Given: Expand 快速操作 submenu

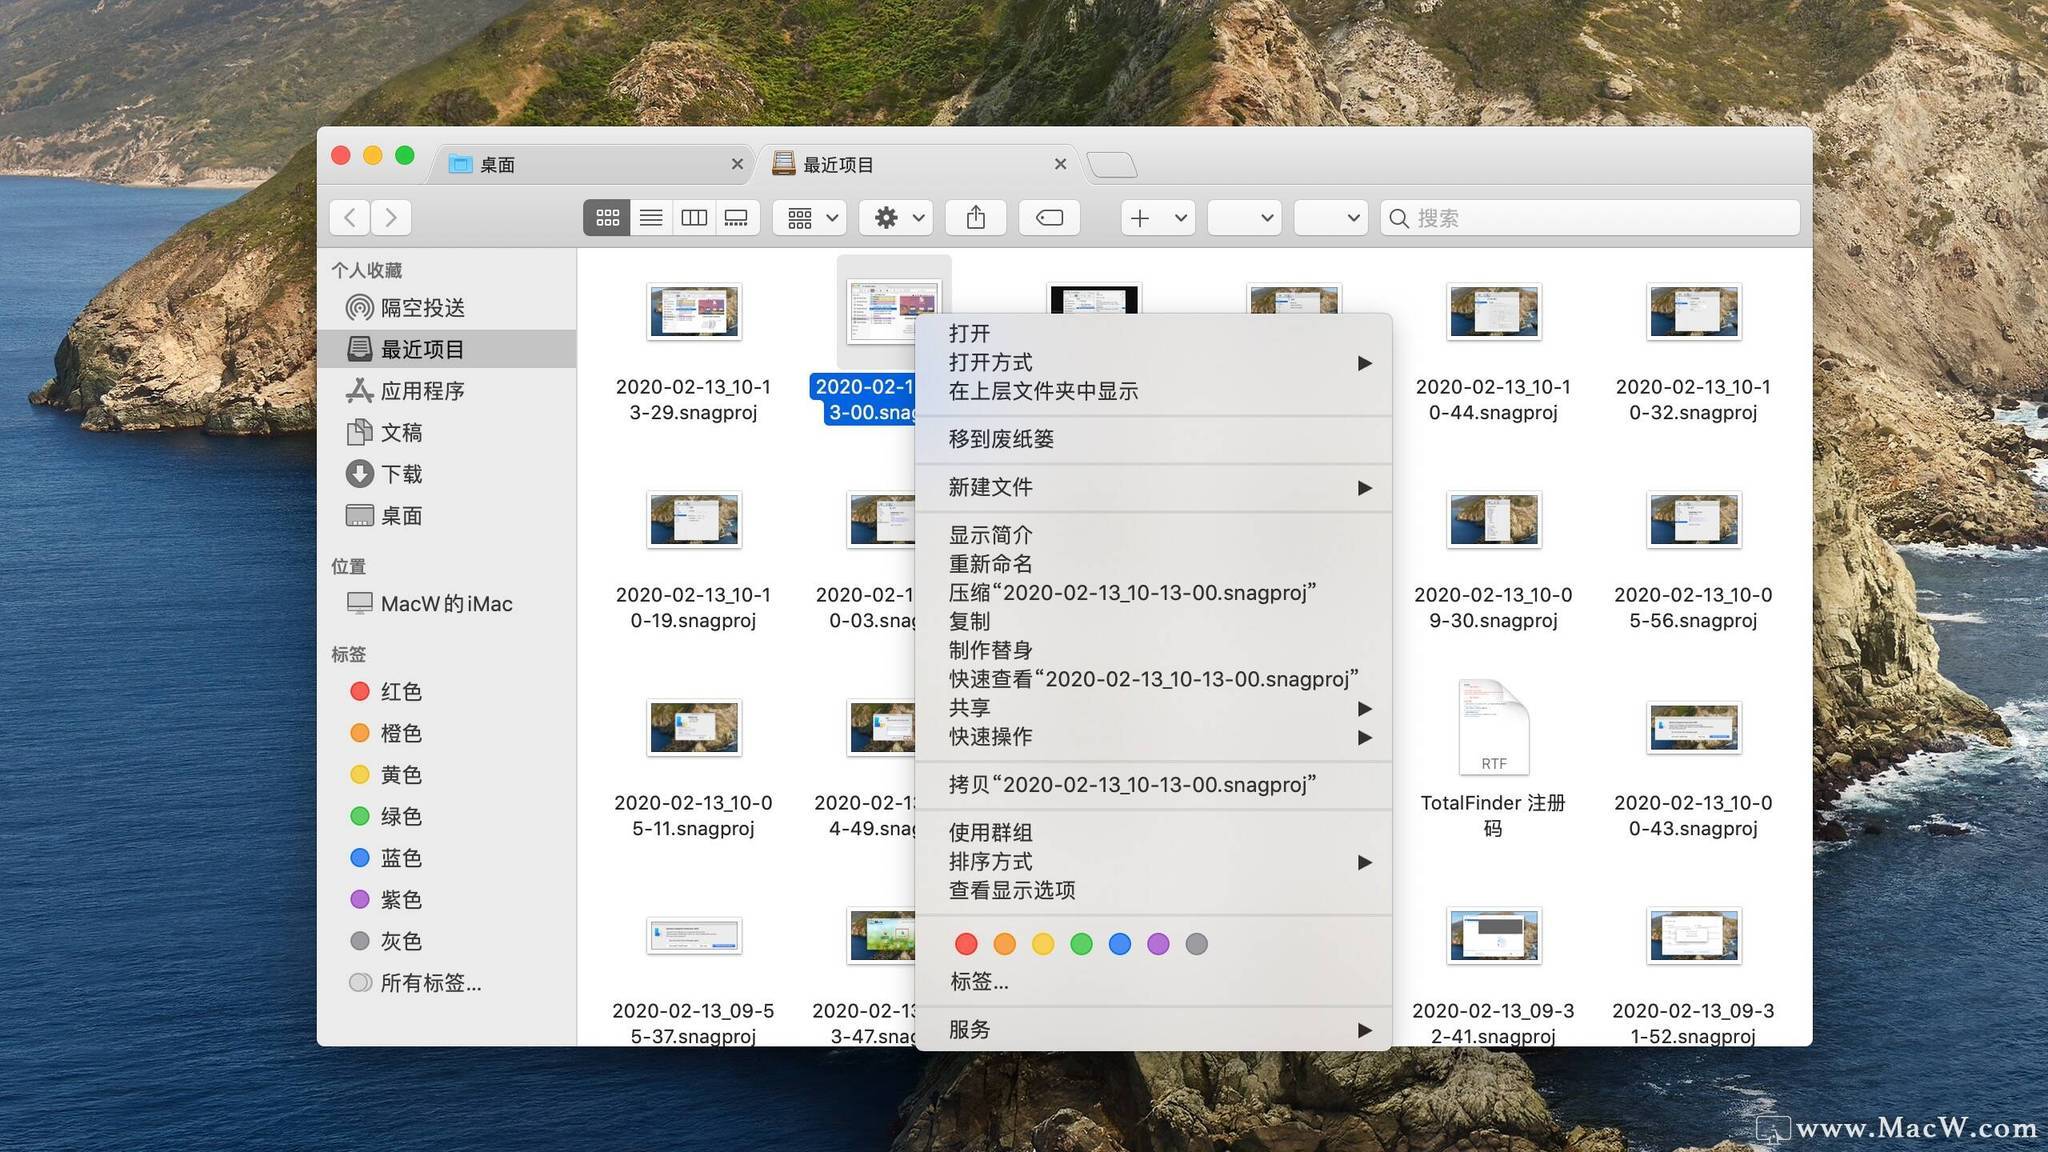Looking at the screenshot, I should click(x=1153, y=737).
